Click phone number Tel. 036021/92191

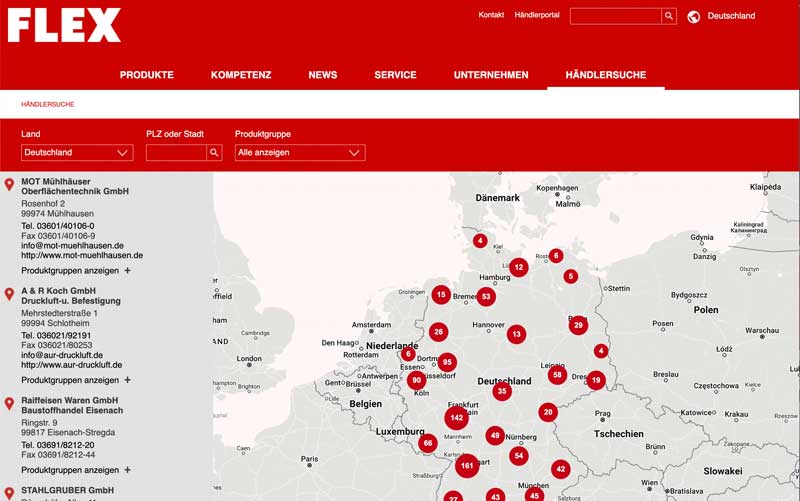[x=56, y=336]
